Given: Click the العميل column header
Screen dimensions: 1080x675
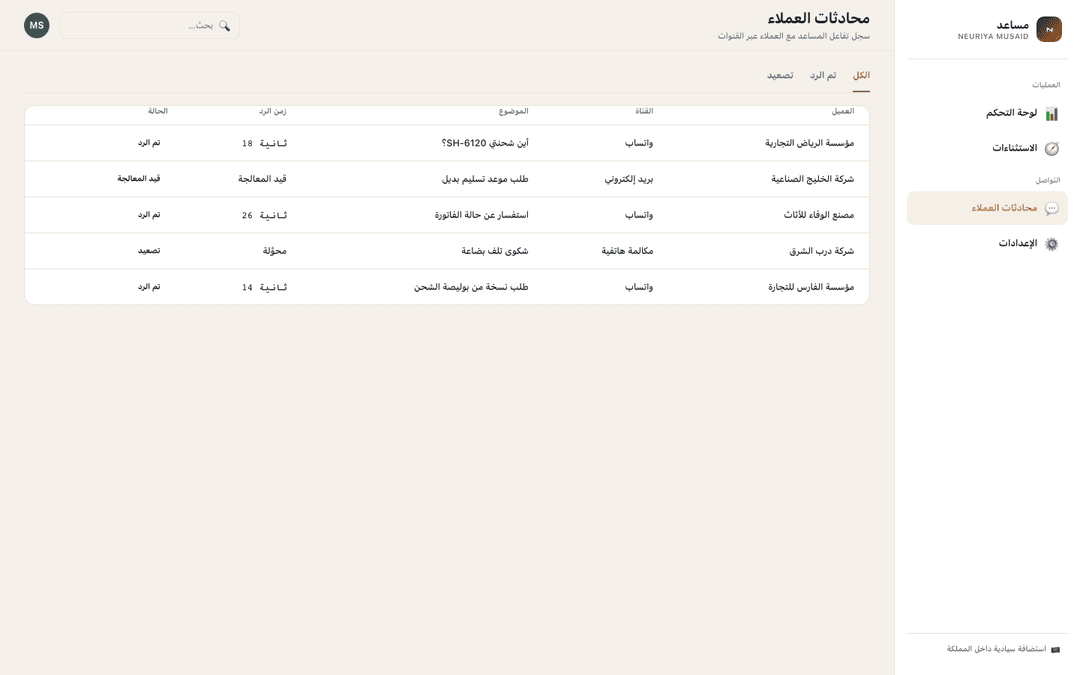Looking at the screenshot, I should point(842,111).
